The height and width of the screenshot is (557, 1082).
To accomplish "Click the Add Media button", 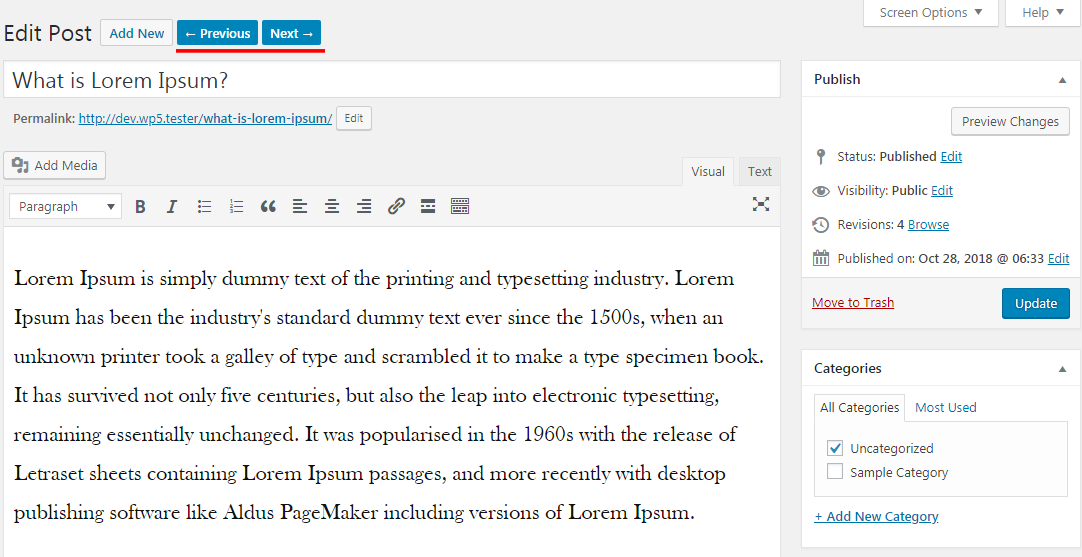I will 55,166.
